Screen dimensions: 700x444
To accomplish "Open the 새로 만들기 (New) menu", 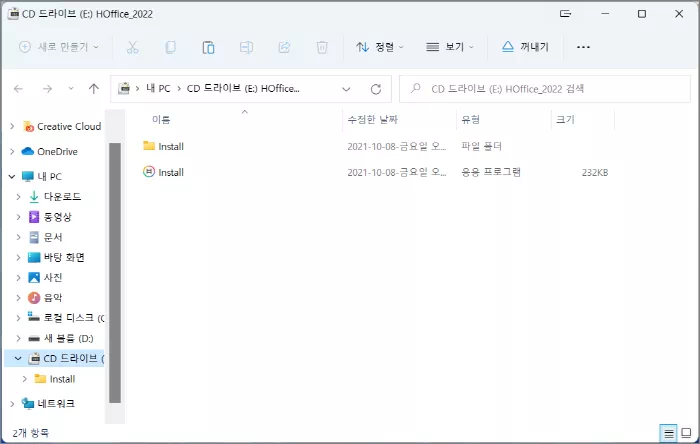I will click(59, 47).
